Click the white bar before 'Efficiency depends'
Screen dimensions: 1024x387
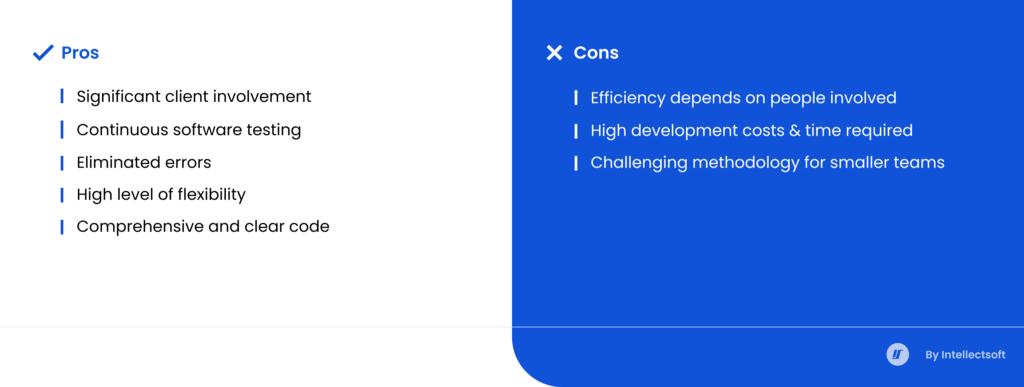click(575, 98)
